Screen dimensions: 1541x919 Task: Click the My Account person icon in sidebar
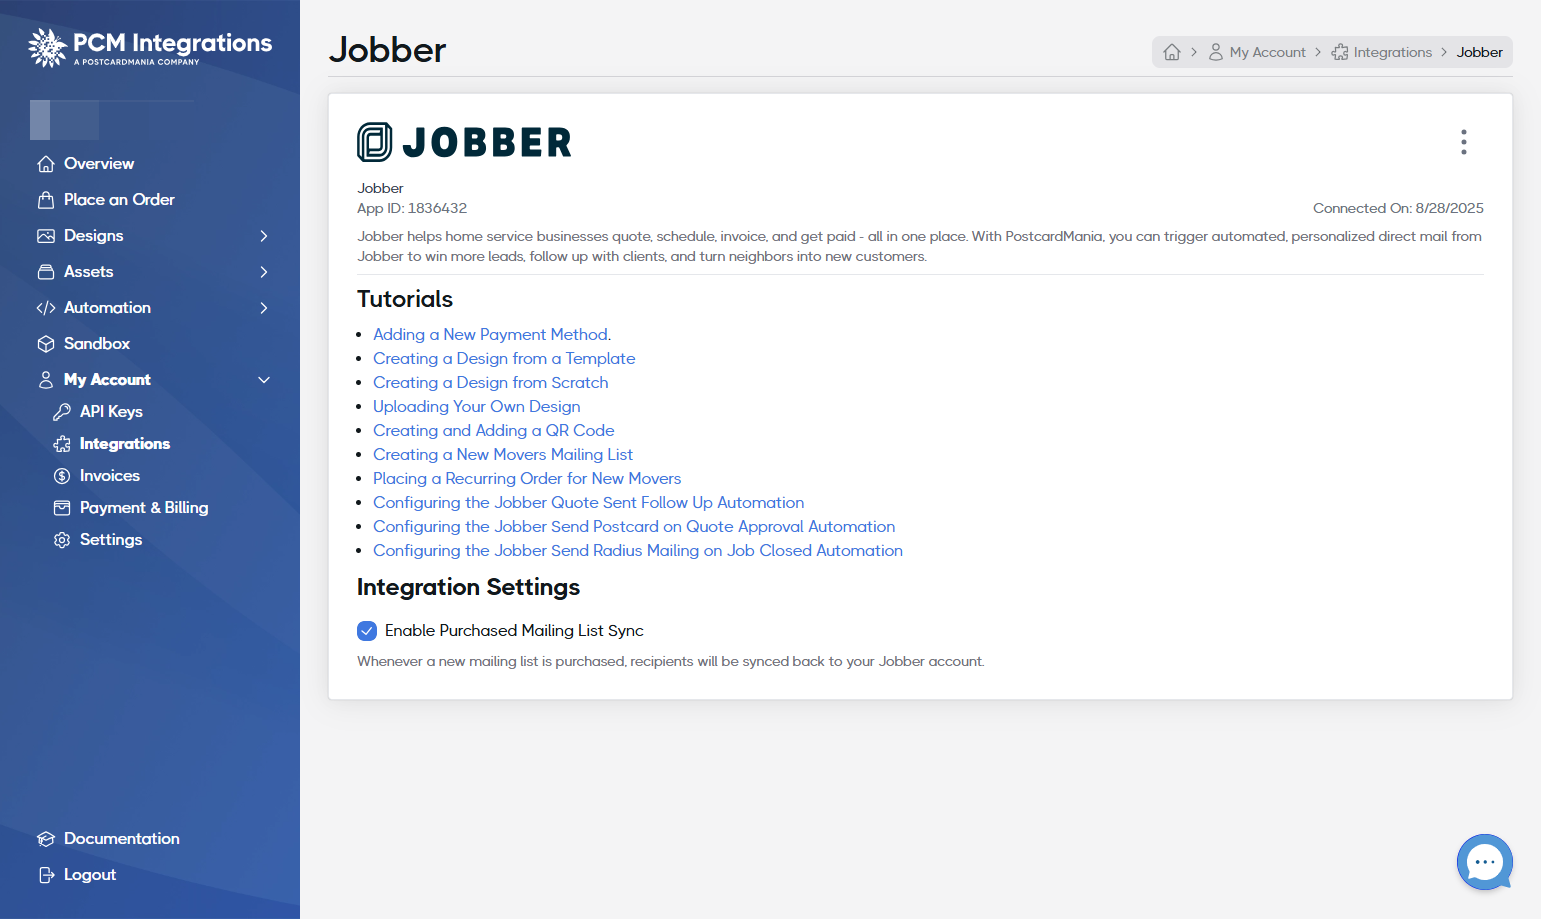tap(45, 380)
